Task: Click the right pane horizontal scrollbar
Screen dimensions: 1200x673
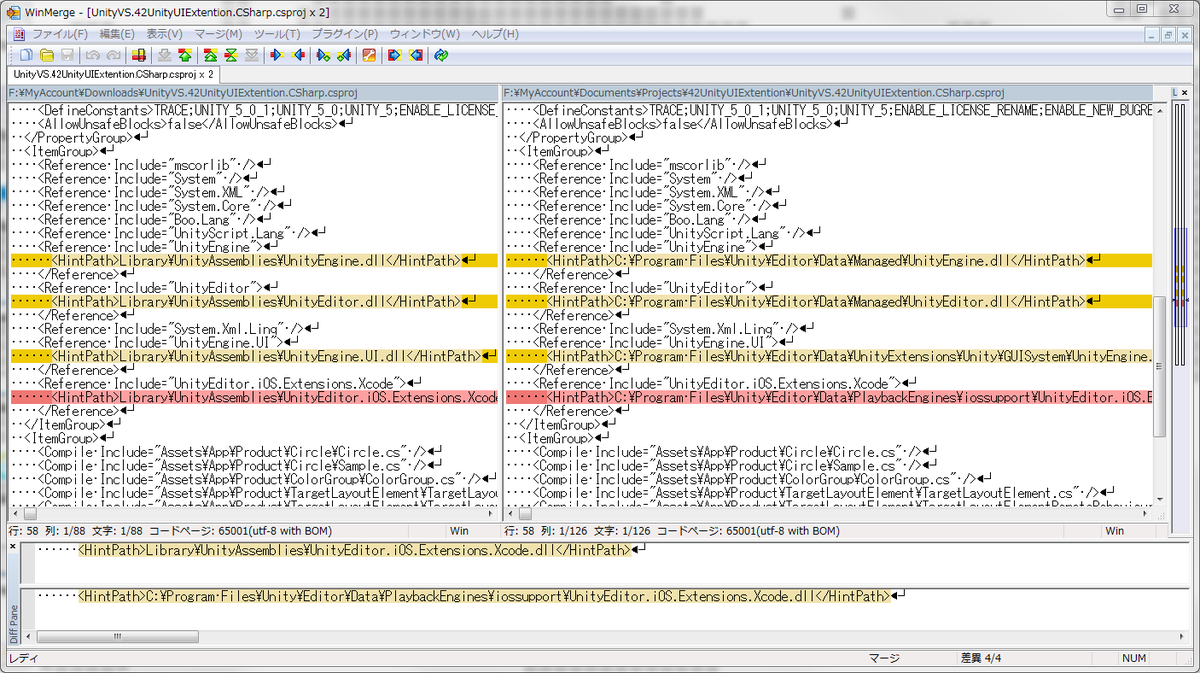Action: click(830, 515)
